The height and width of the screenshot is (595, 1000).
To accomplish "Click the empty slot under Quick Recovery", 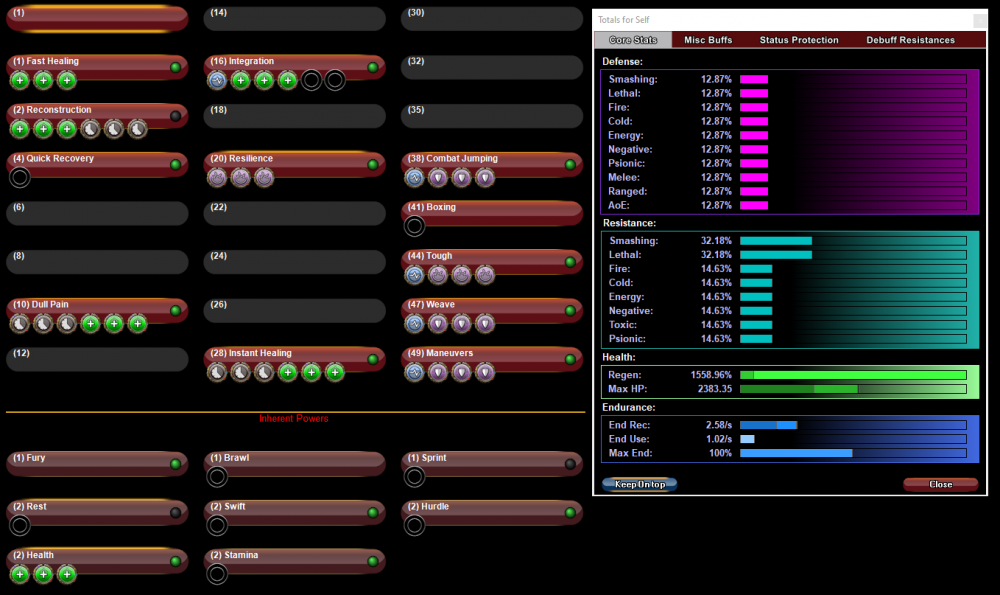I will pyautogui.click(x=20, y=178).
